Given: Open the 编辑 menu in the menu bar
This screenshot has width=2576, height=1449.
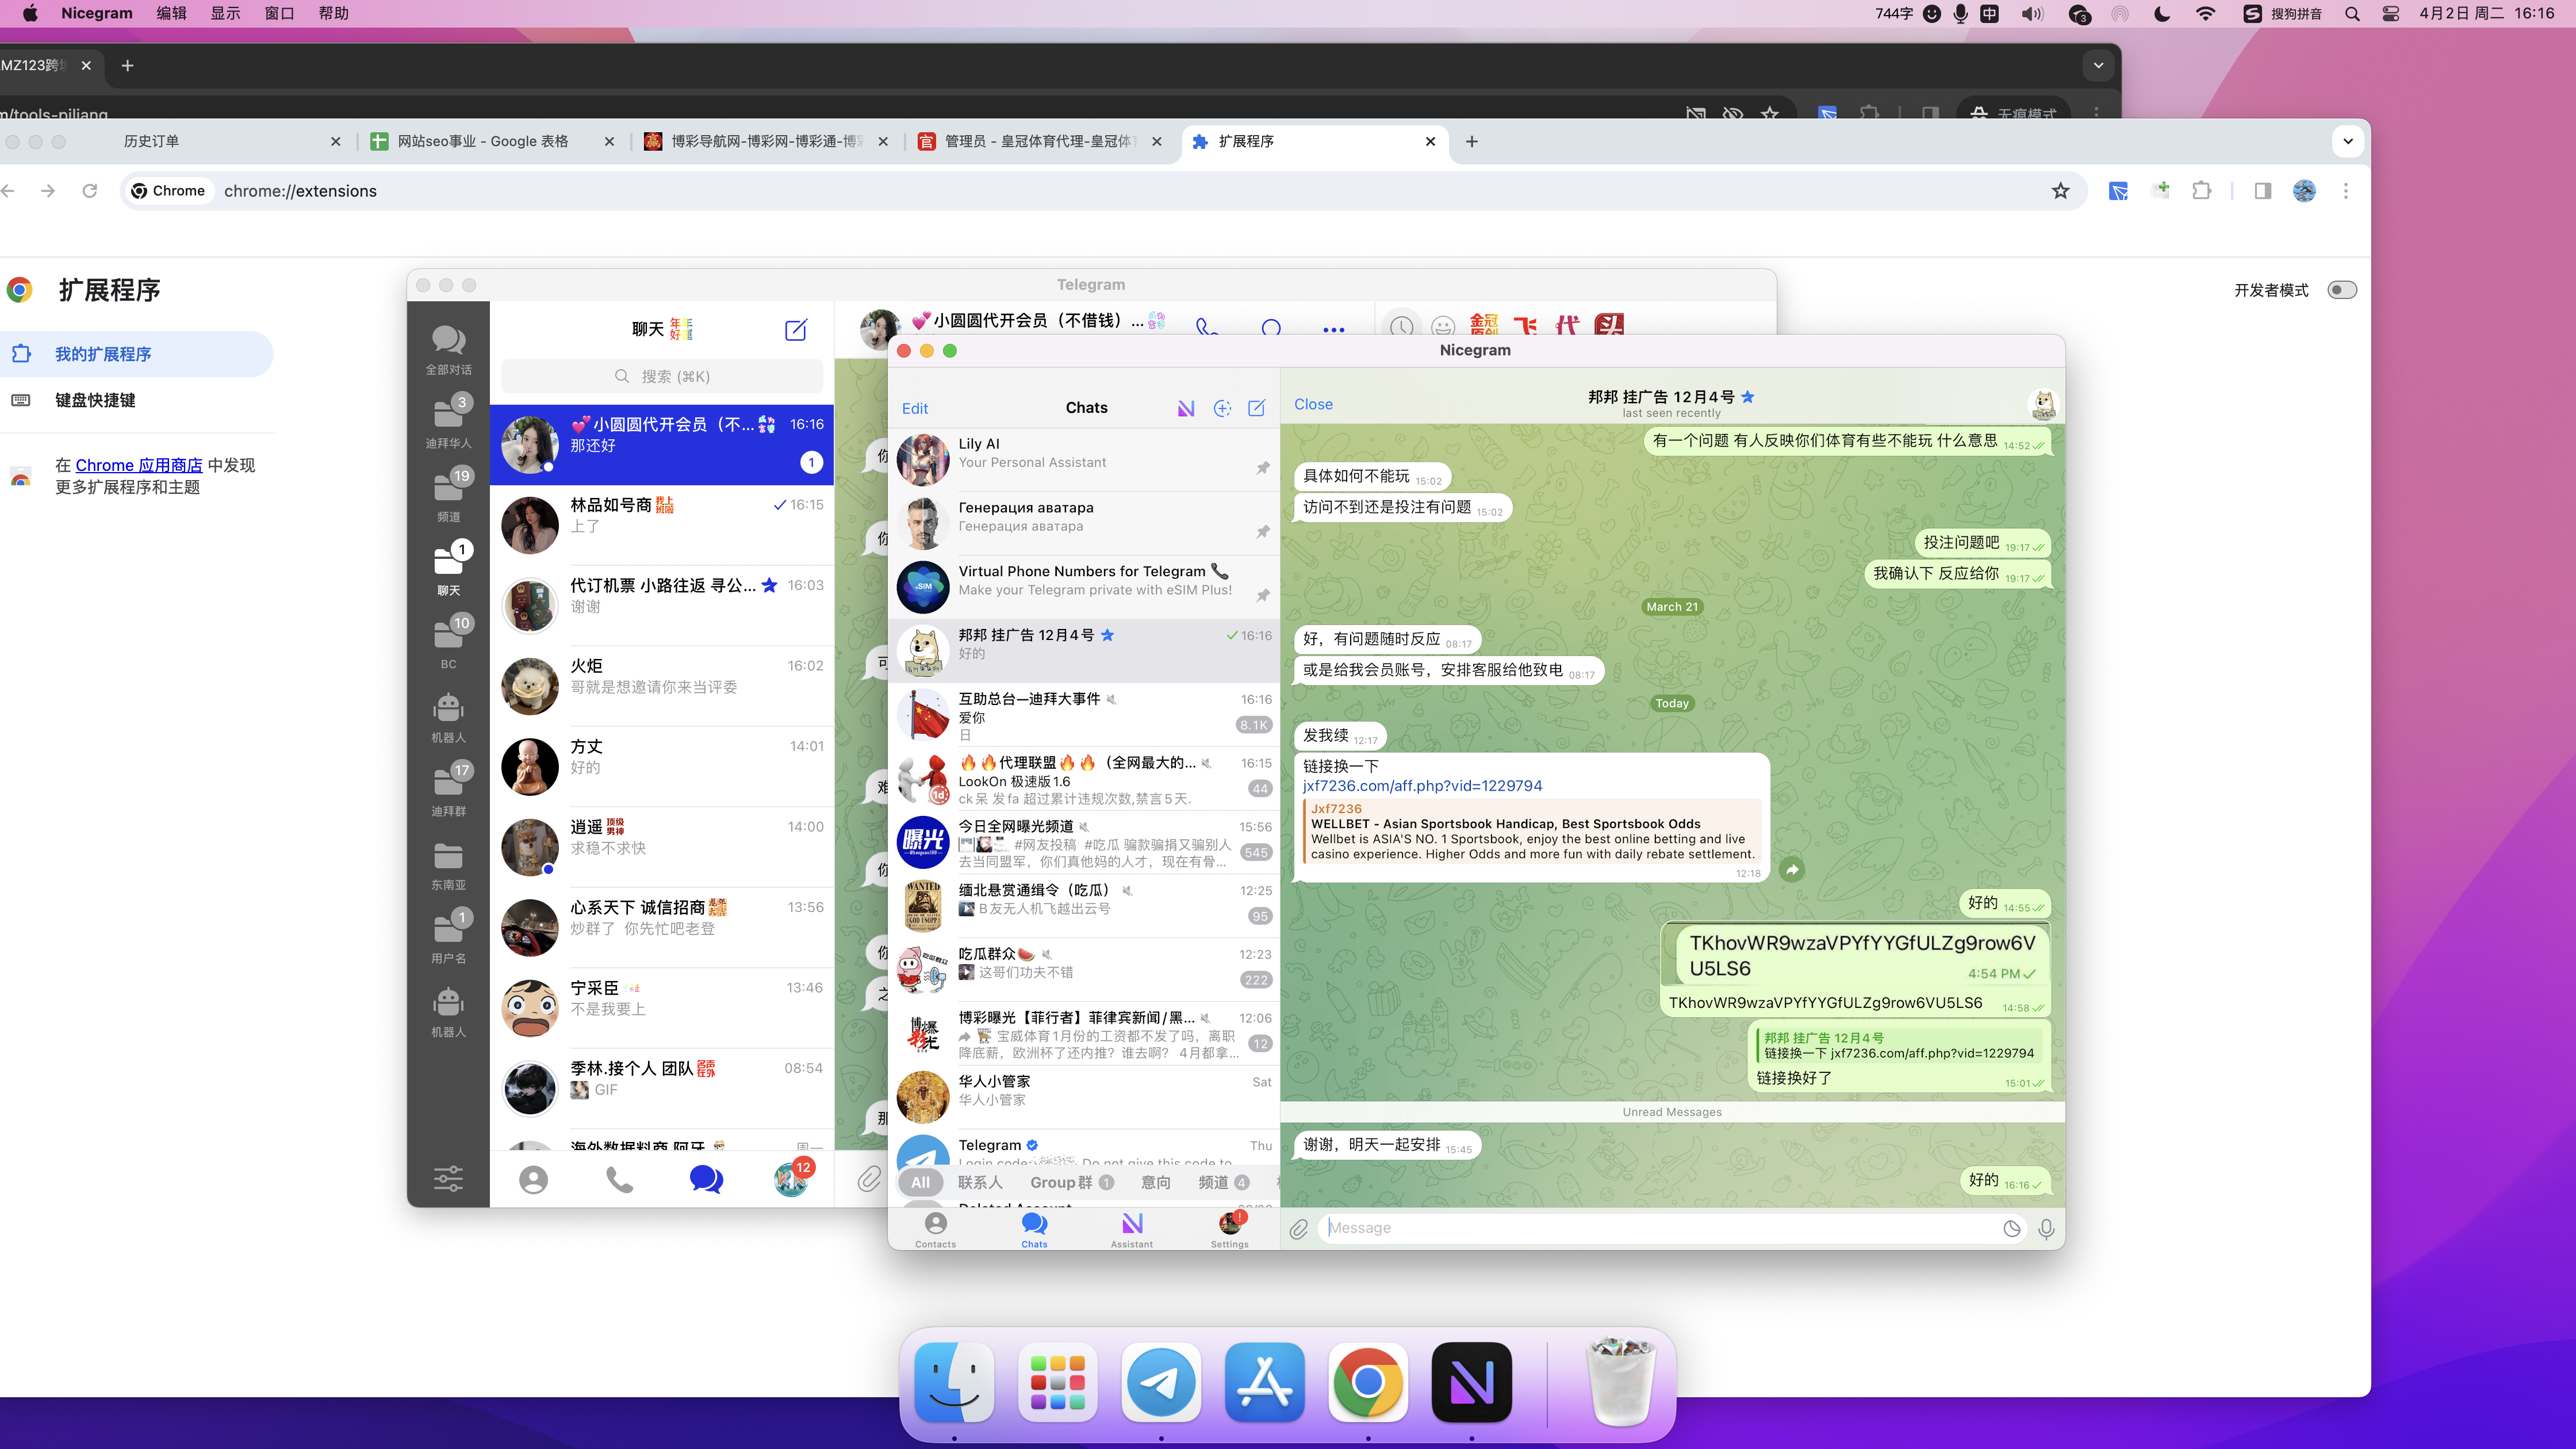Looking at the screenshot, I should tap(171, 14).
